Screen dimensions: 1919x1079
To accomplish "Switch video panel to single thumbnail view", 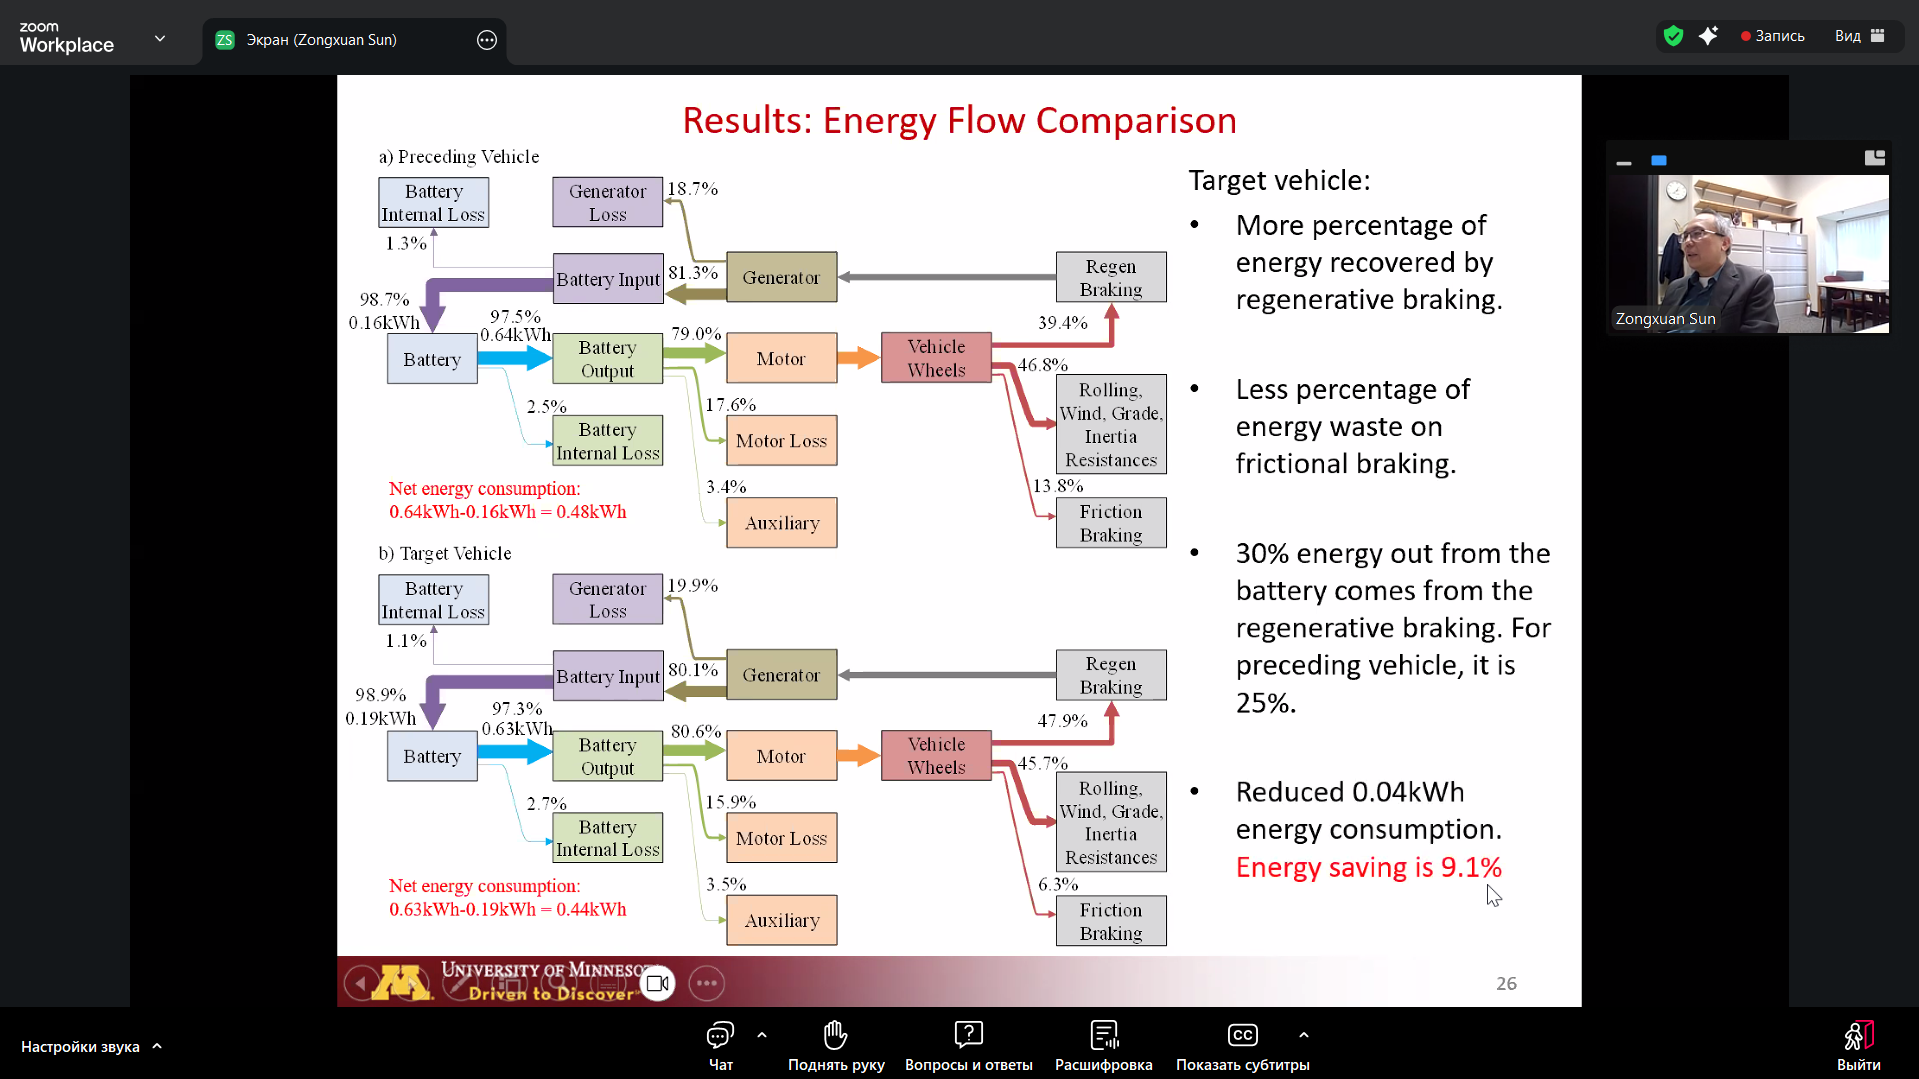I will [1659, 160].
